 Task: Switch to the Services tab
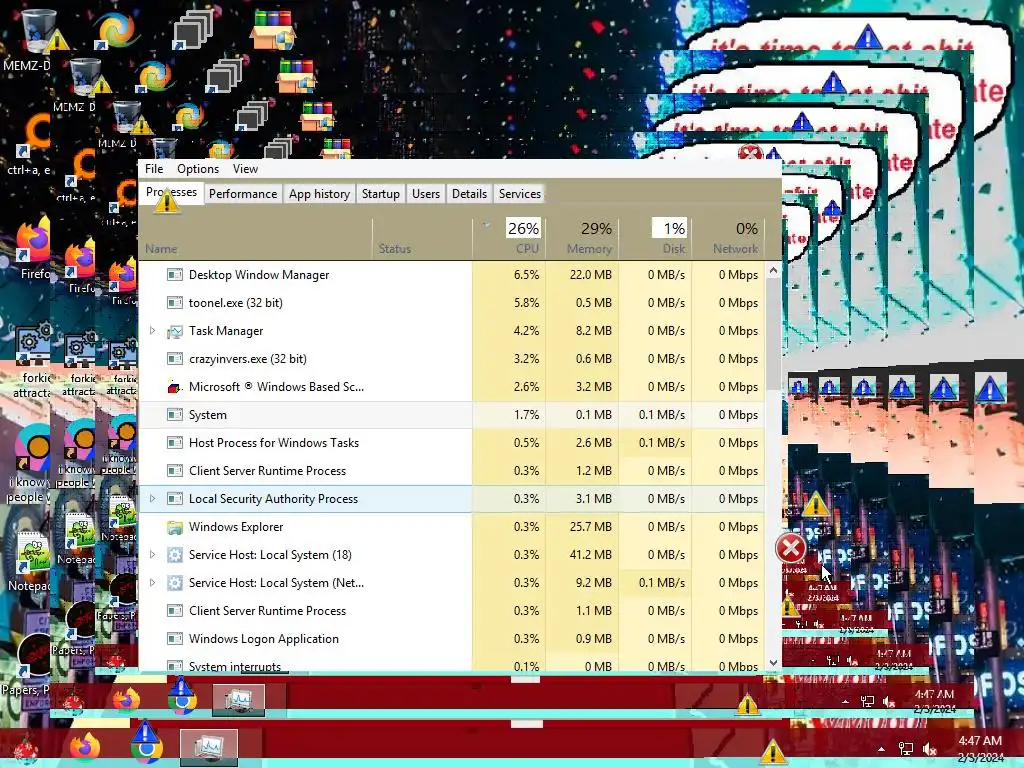(520, 194)
